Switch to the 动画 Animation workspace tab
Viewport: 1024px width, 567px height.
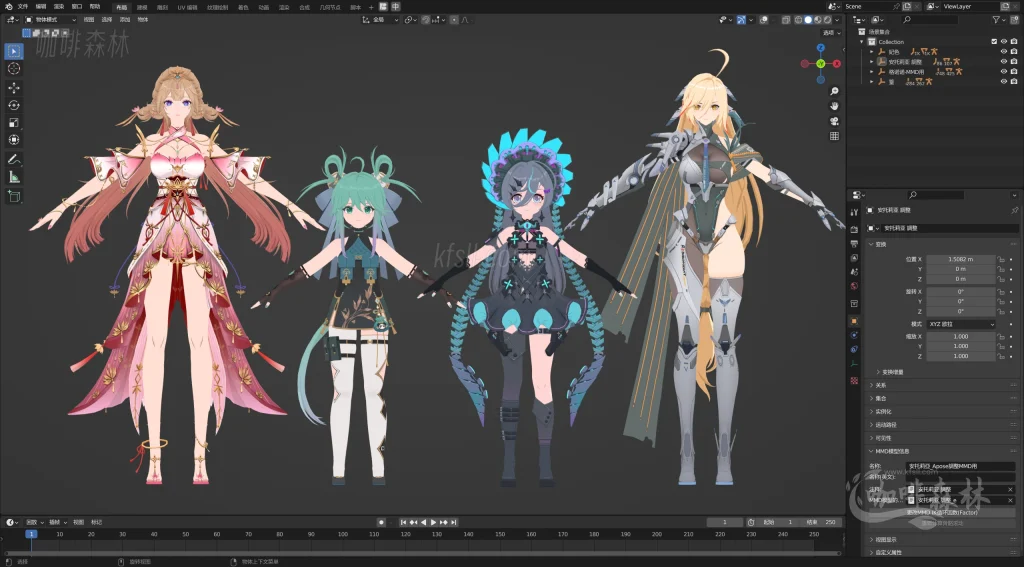click(263, 7)
